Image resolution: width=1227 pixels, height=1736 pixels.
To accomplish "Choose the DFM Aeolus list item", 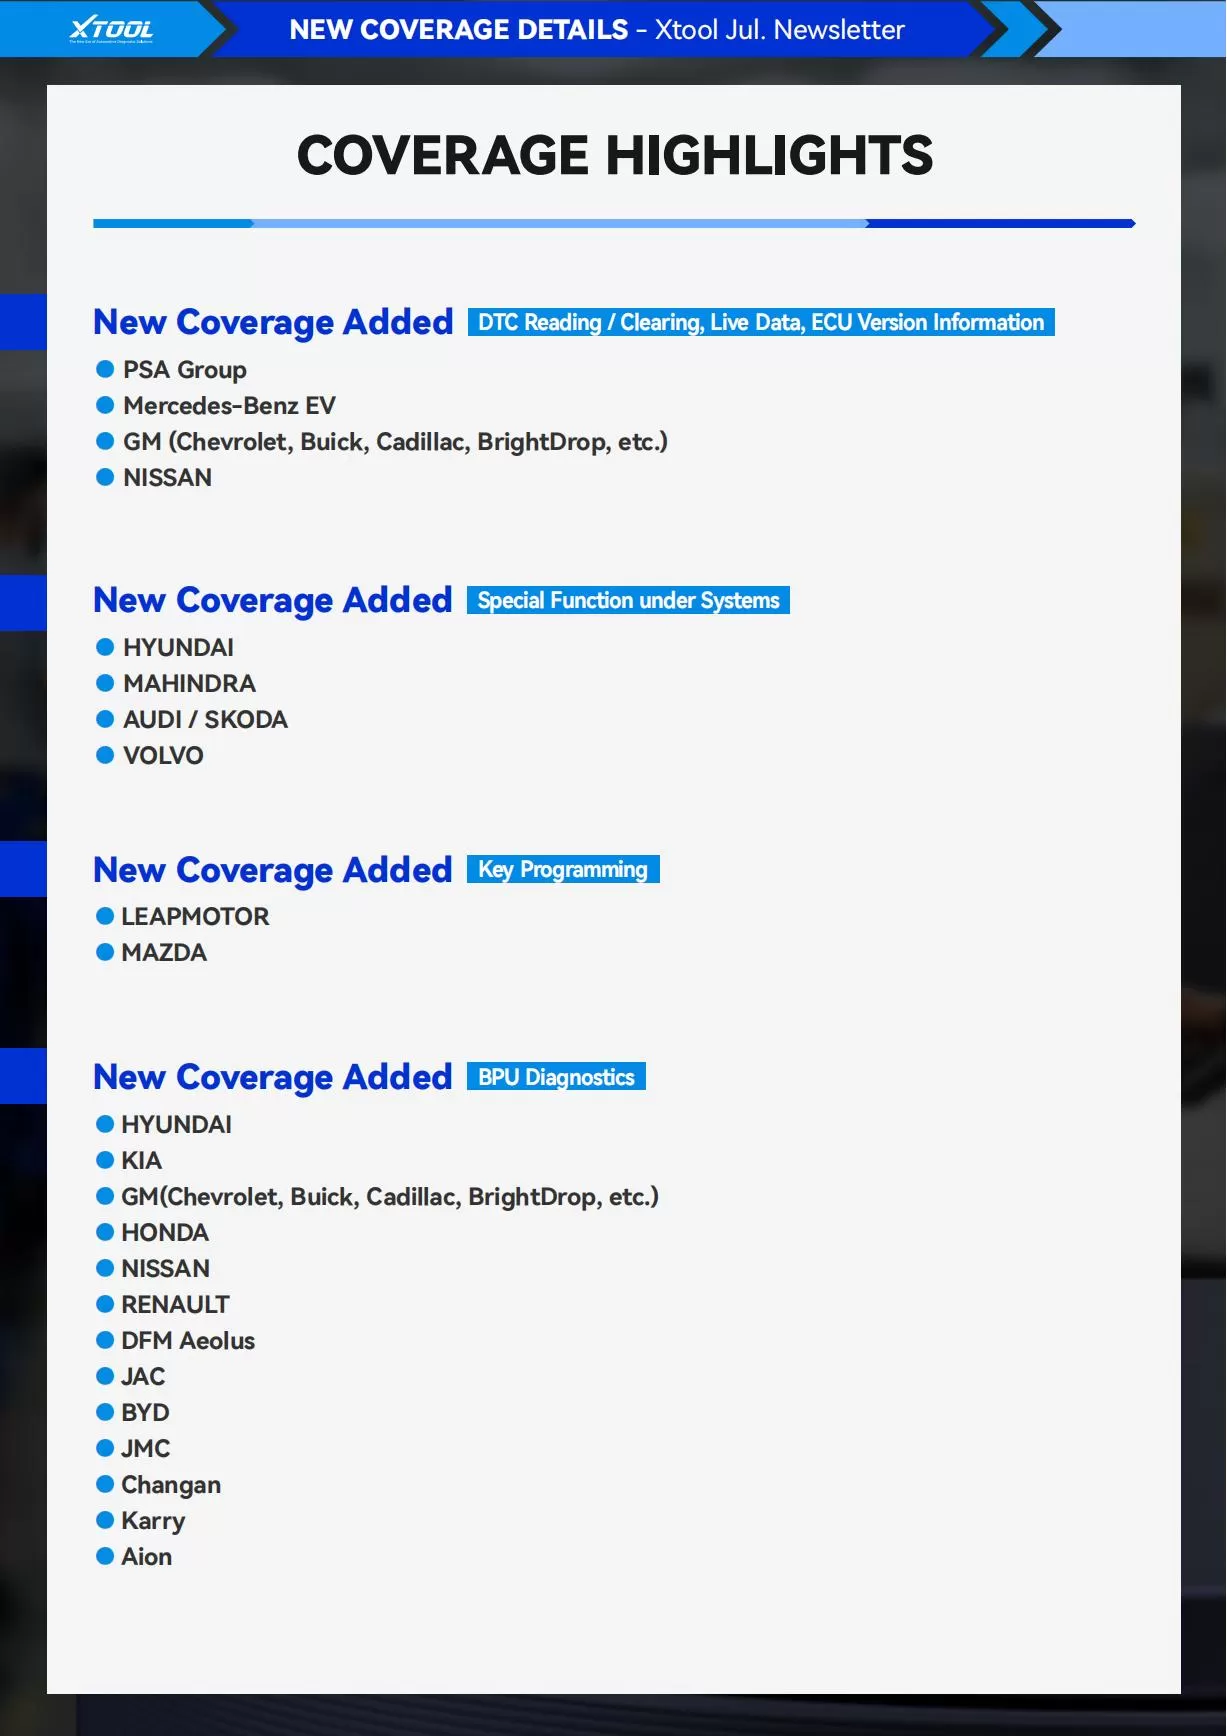I will (x=188, y=1340).
